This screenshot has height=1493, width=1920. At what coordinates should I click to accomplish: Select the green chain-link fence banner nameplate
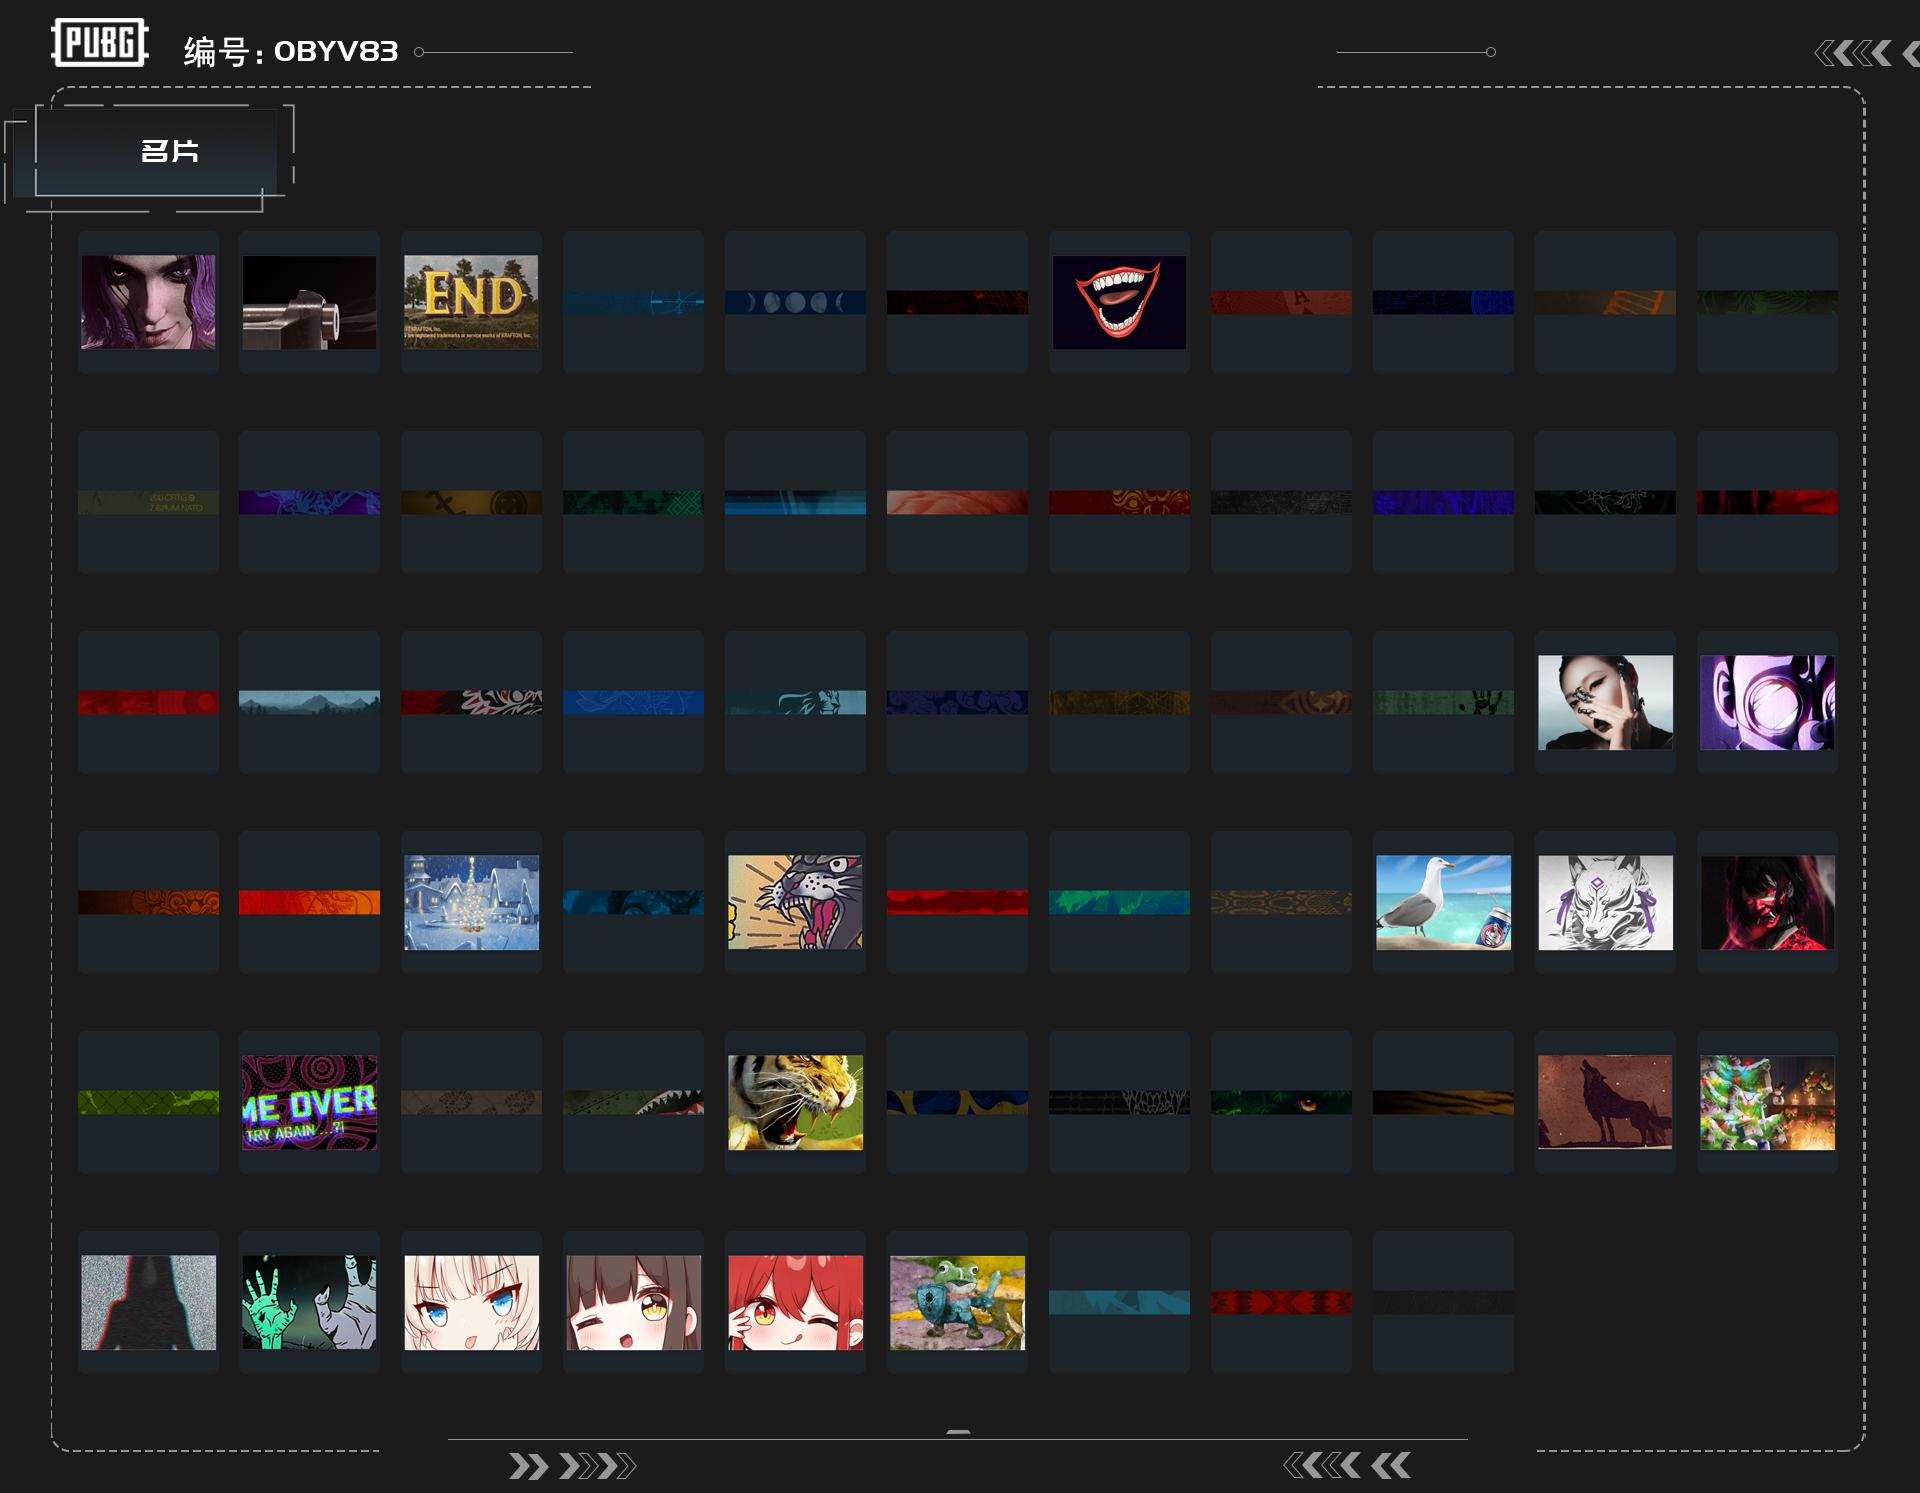pyautogui.click(x=148, y=1102)
